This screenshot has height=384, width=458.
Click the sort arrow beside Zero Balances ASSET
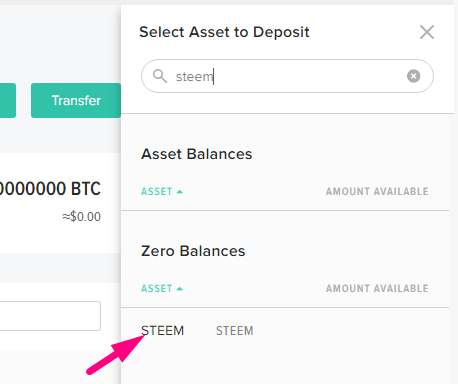point(180,289)
